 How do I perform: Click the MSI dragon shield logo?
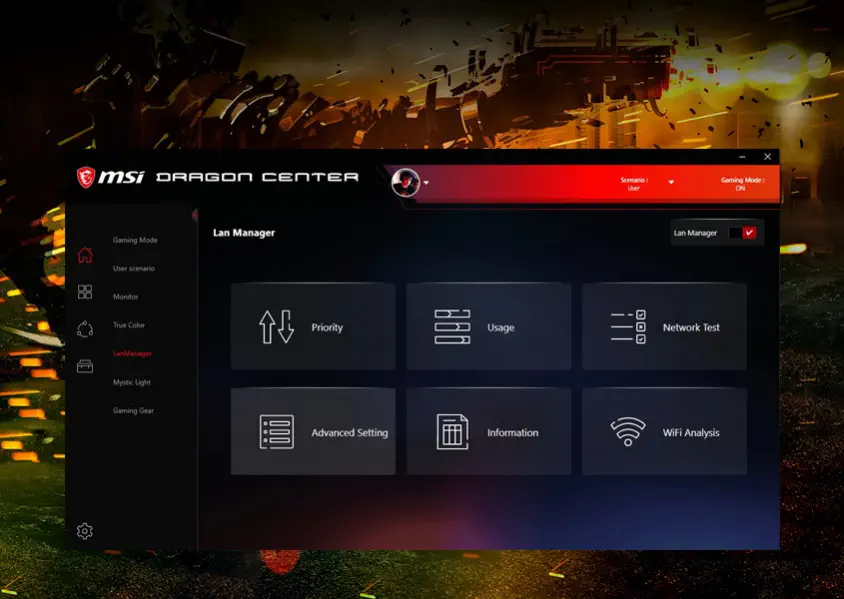86,177
